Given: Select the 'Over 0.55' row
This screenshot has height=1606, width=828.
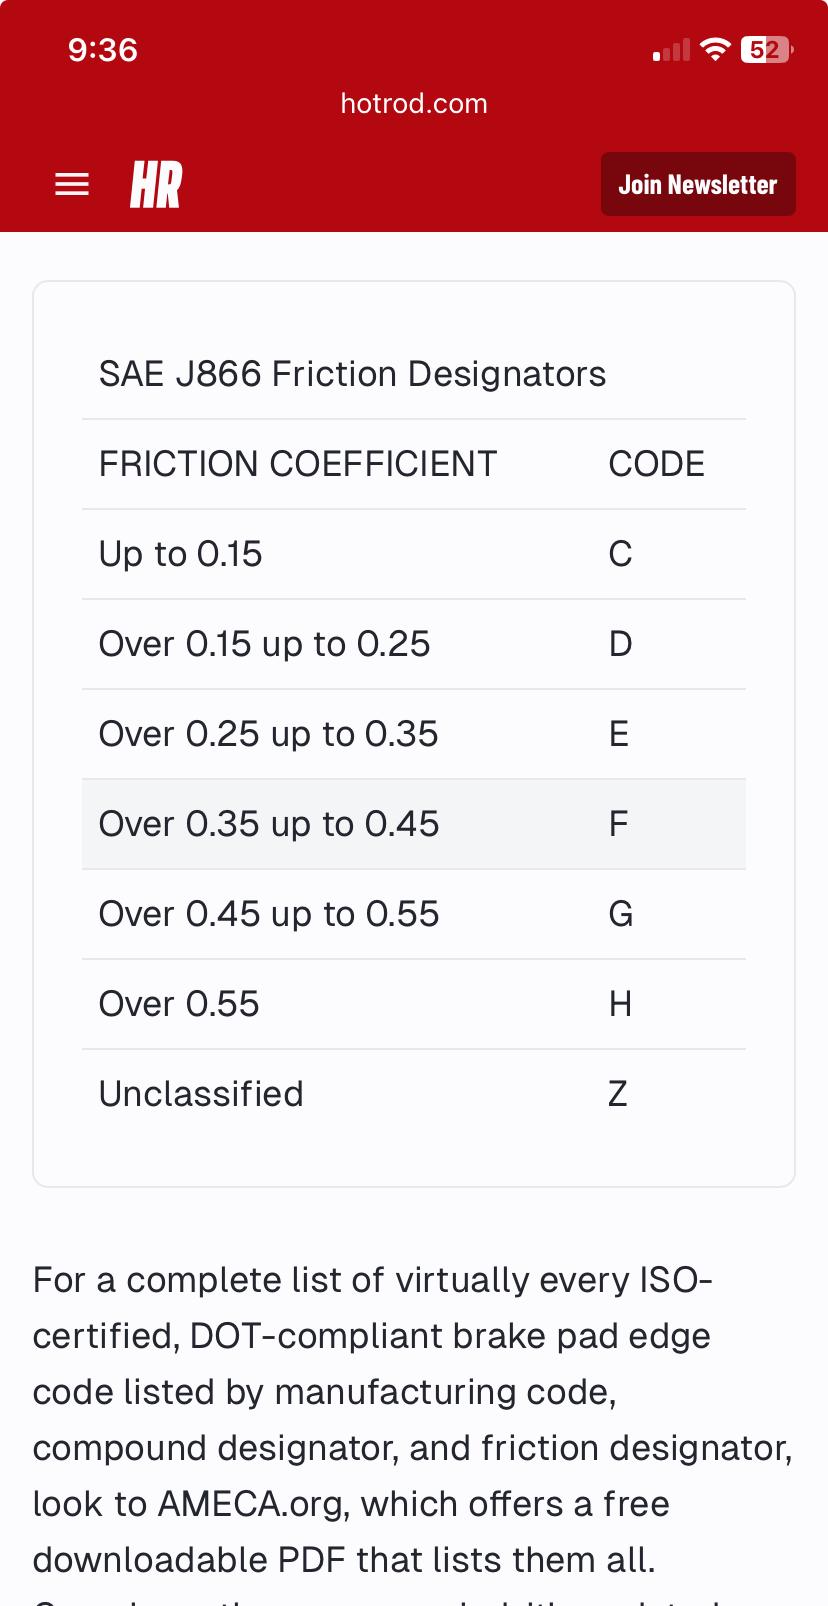Looking at the screenshot, I should tap(414, 1004).
